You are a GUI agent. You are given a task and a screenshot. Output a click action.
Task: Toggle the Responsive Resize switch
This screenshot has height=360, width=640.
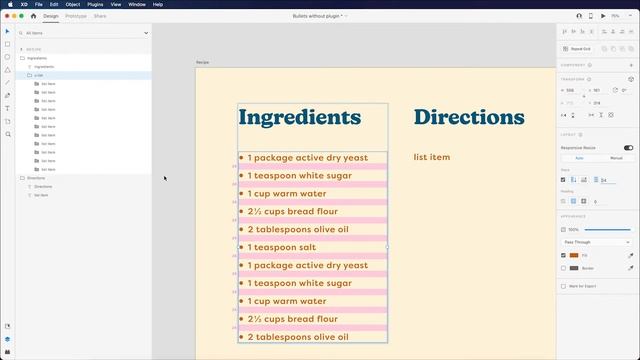(629, 148)
